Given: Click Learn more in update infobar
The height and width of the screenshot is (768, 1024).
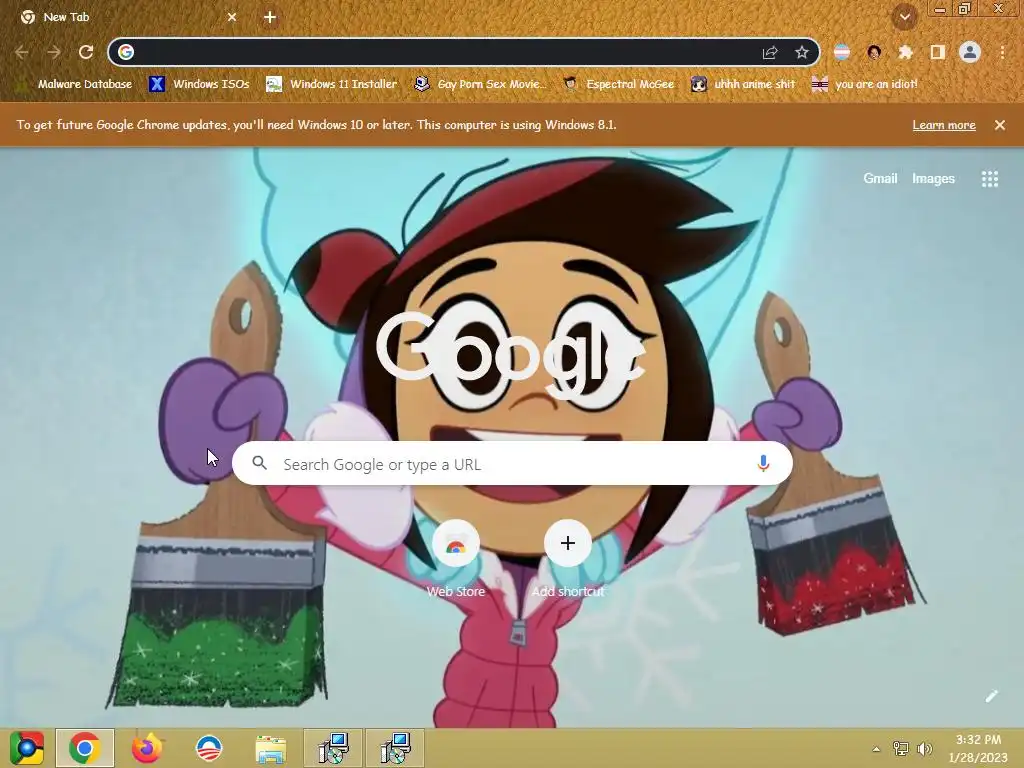Looking at the screenshot, I should 944,125.
